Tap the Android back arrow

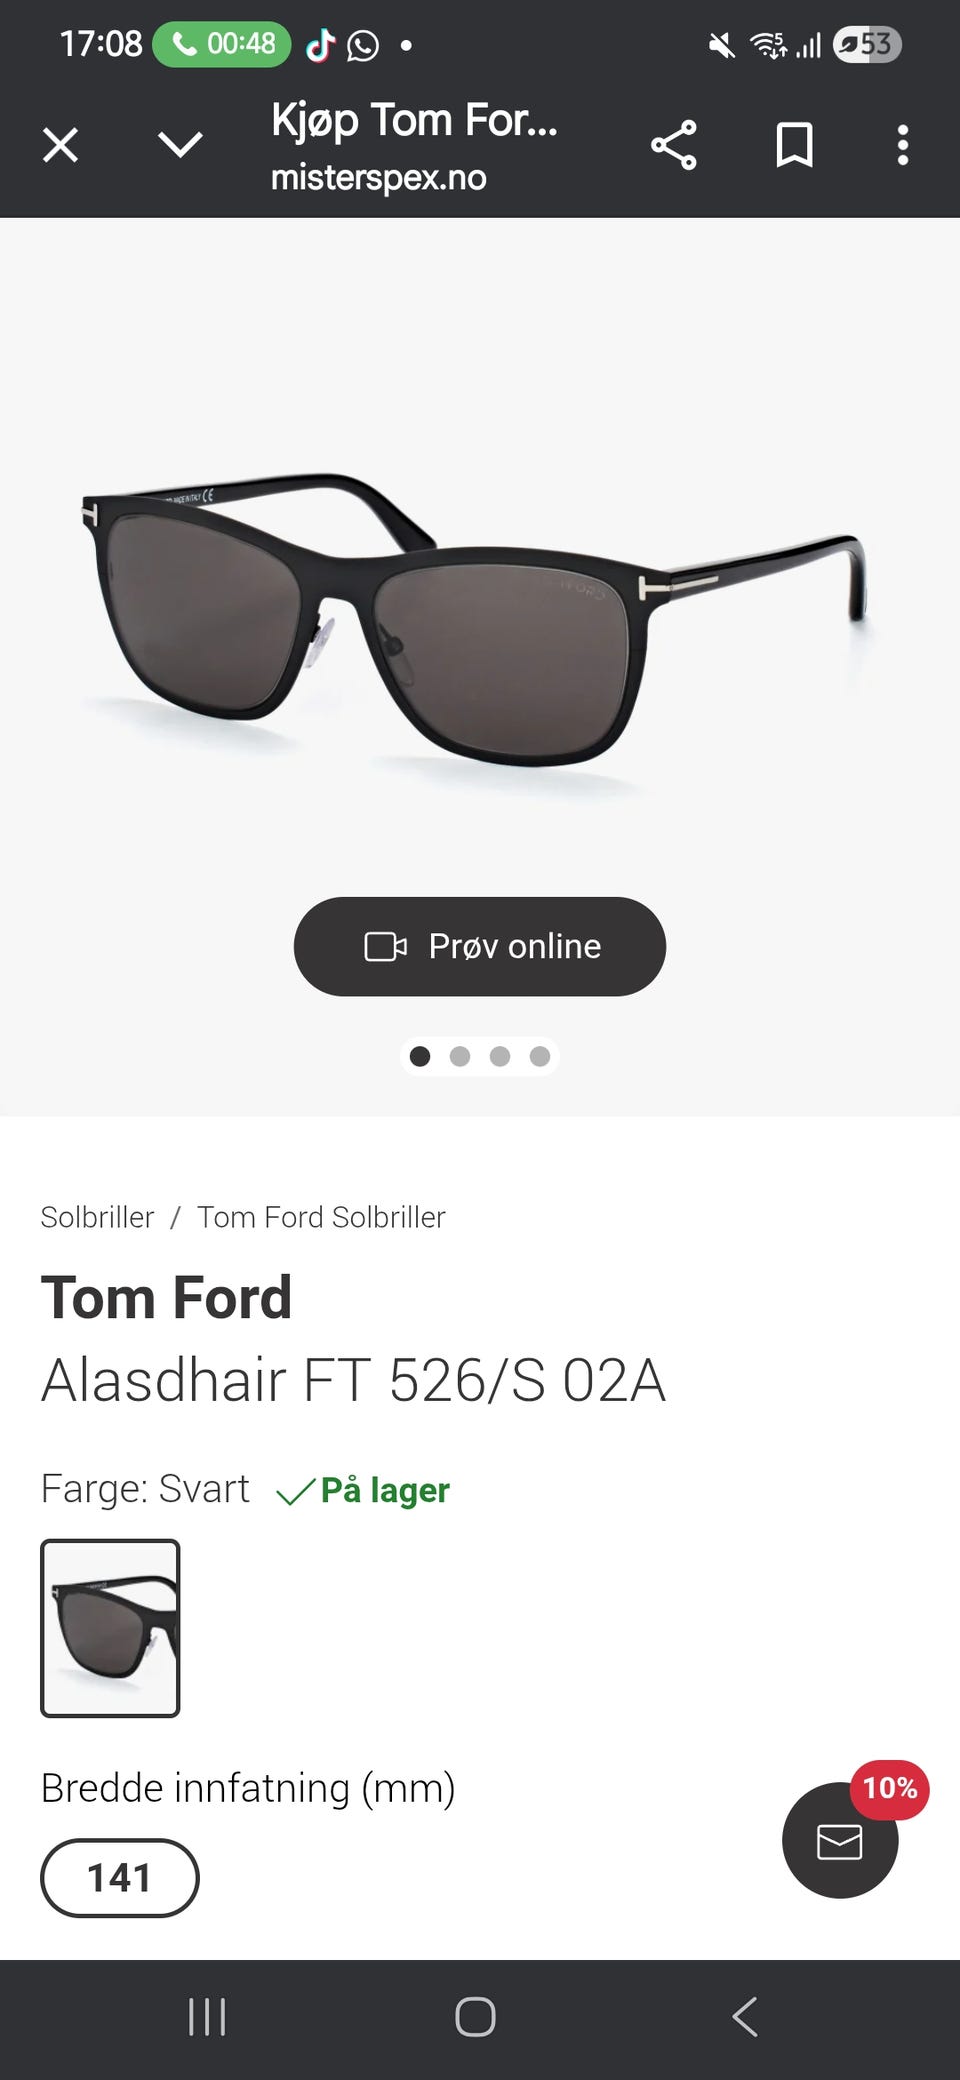(x=745, y=2017)
